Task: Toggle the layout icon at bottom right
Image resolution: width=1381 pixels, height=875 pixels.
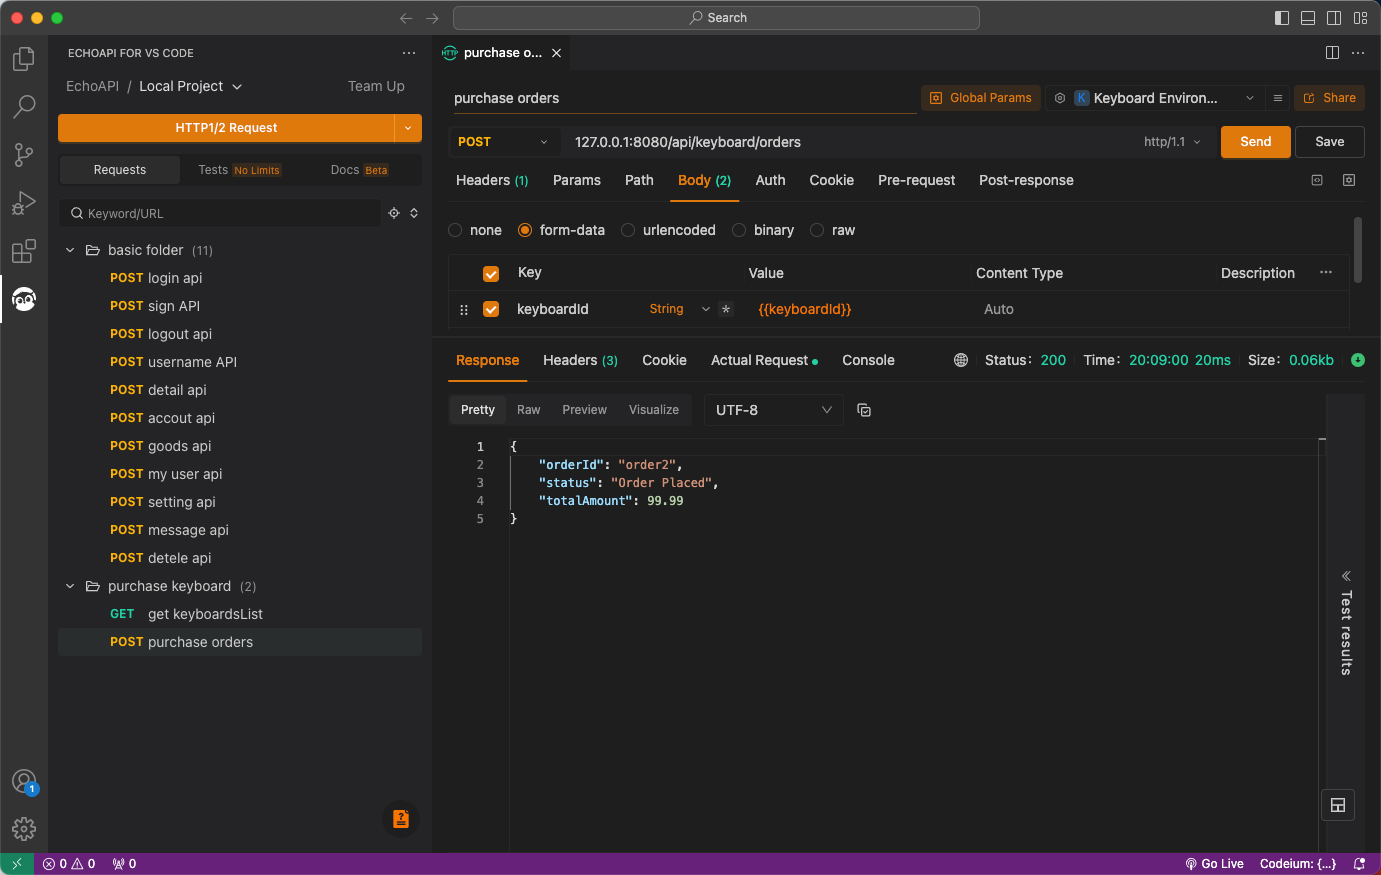Action: click(1338, 805)
